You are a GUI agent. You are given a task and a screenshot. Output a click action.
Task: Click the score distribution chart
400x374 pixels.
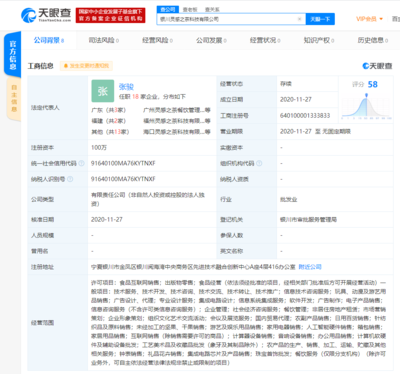pyautogui.click(x=366, y=106)
